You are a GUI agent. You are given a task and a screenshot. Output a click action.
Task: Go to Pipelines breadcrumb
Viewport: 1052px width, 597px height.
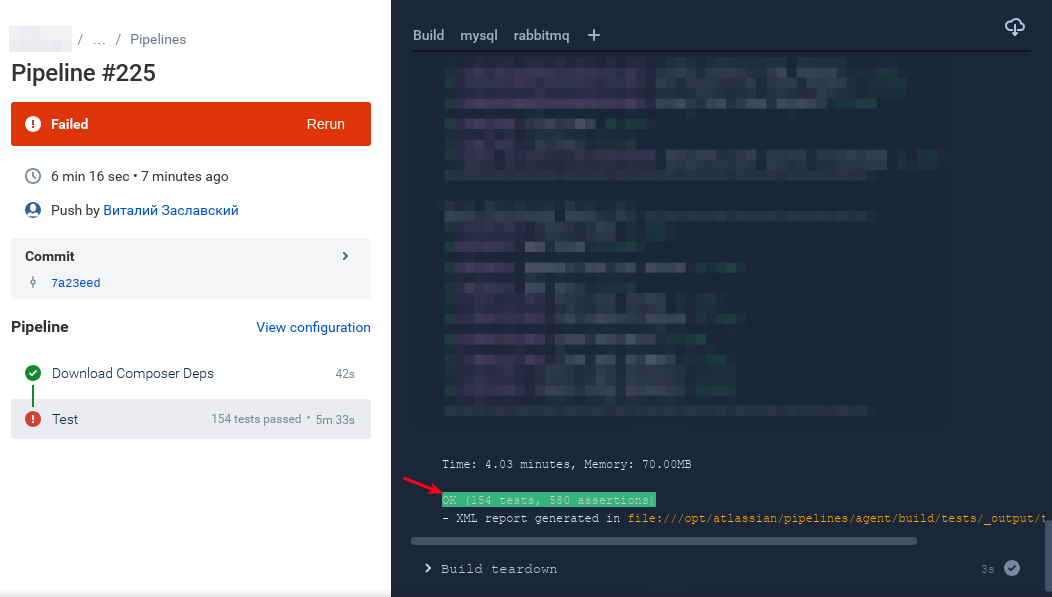coord(158,40)
